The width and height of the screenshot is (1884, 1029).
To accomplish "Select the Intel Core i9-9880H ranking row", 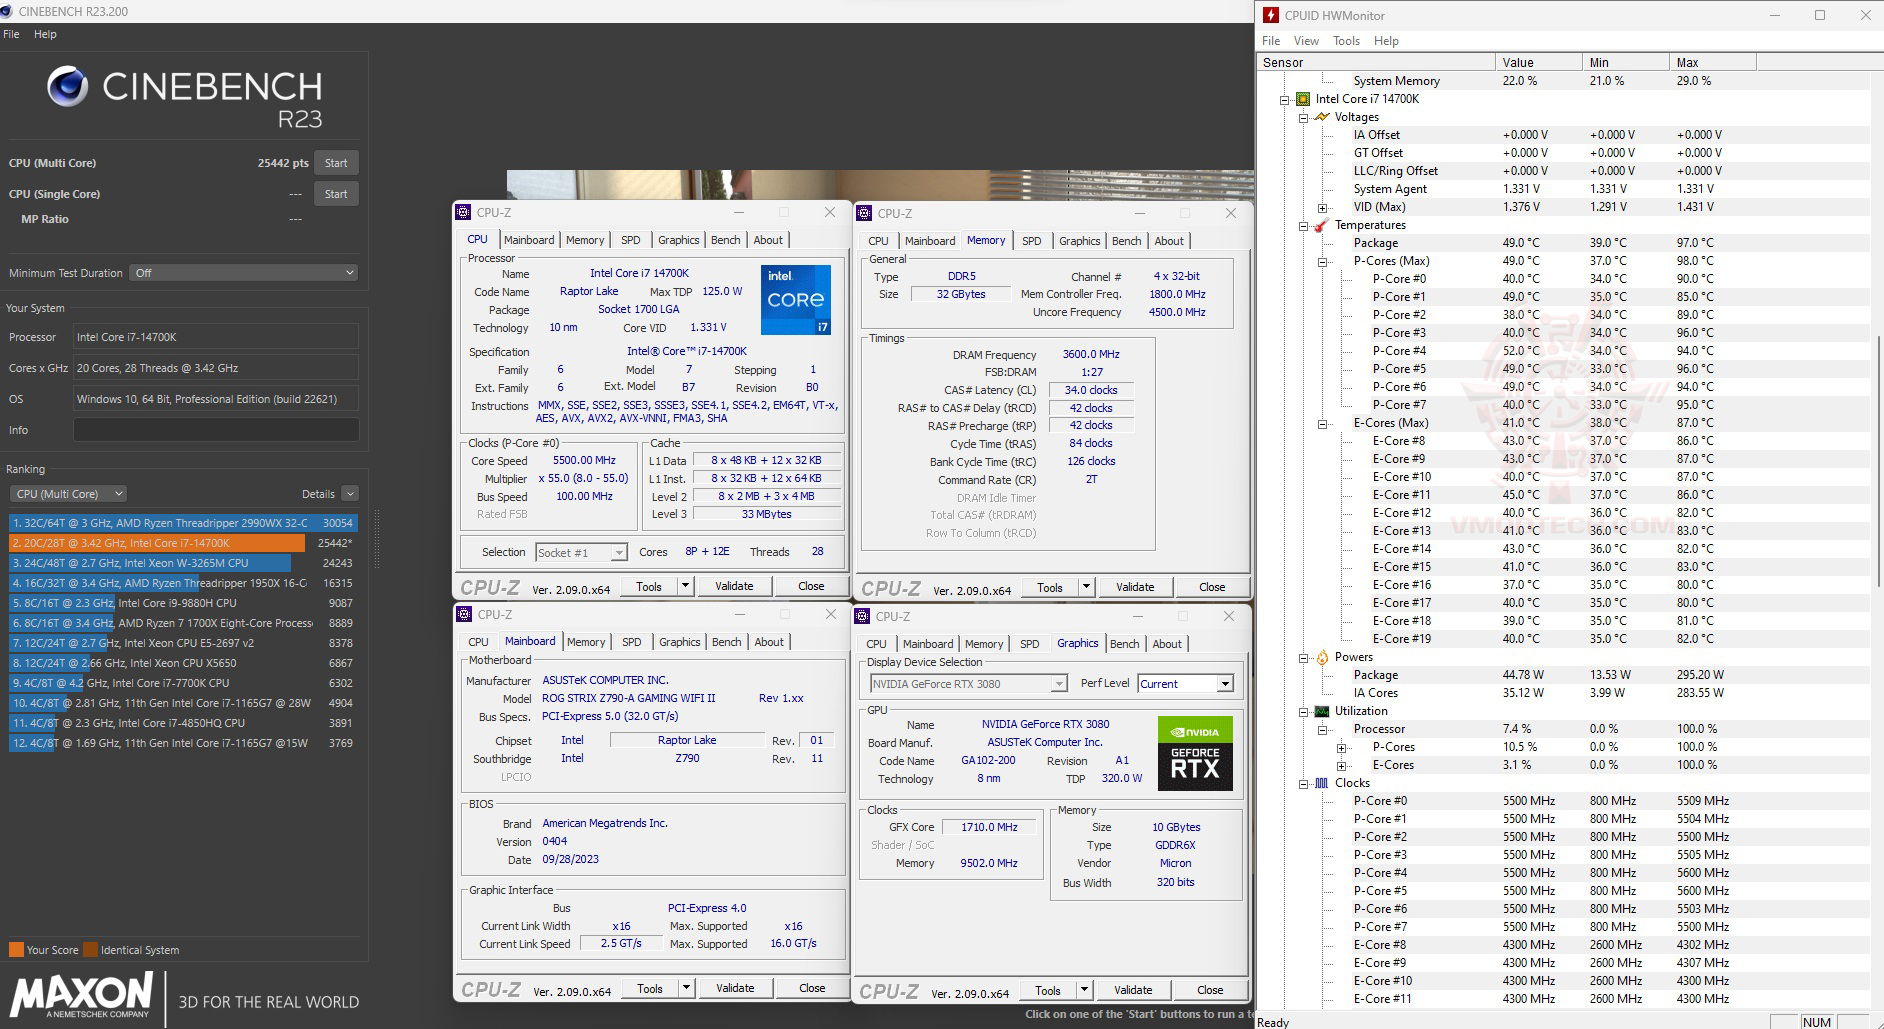I will (x=182, y=603).
